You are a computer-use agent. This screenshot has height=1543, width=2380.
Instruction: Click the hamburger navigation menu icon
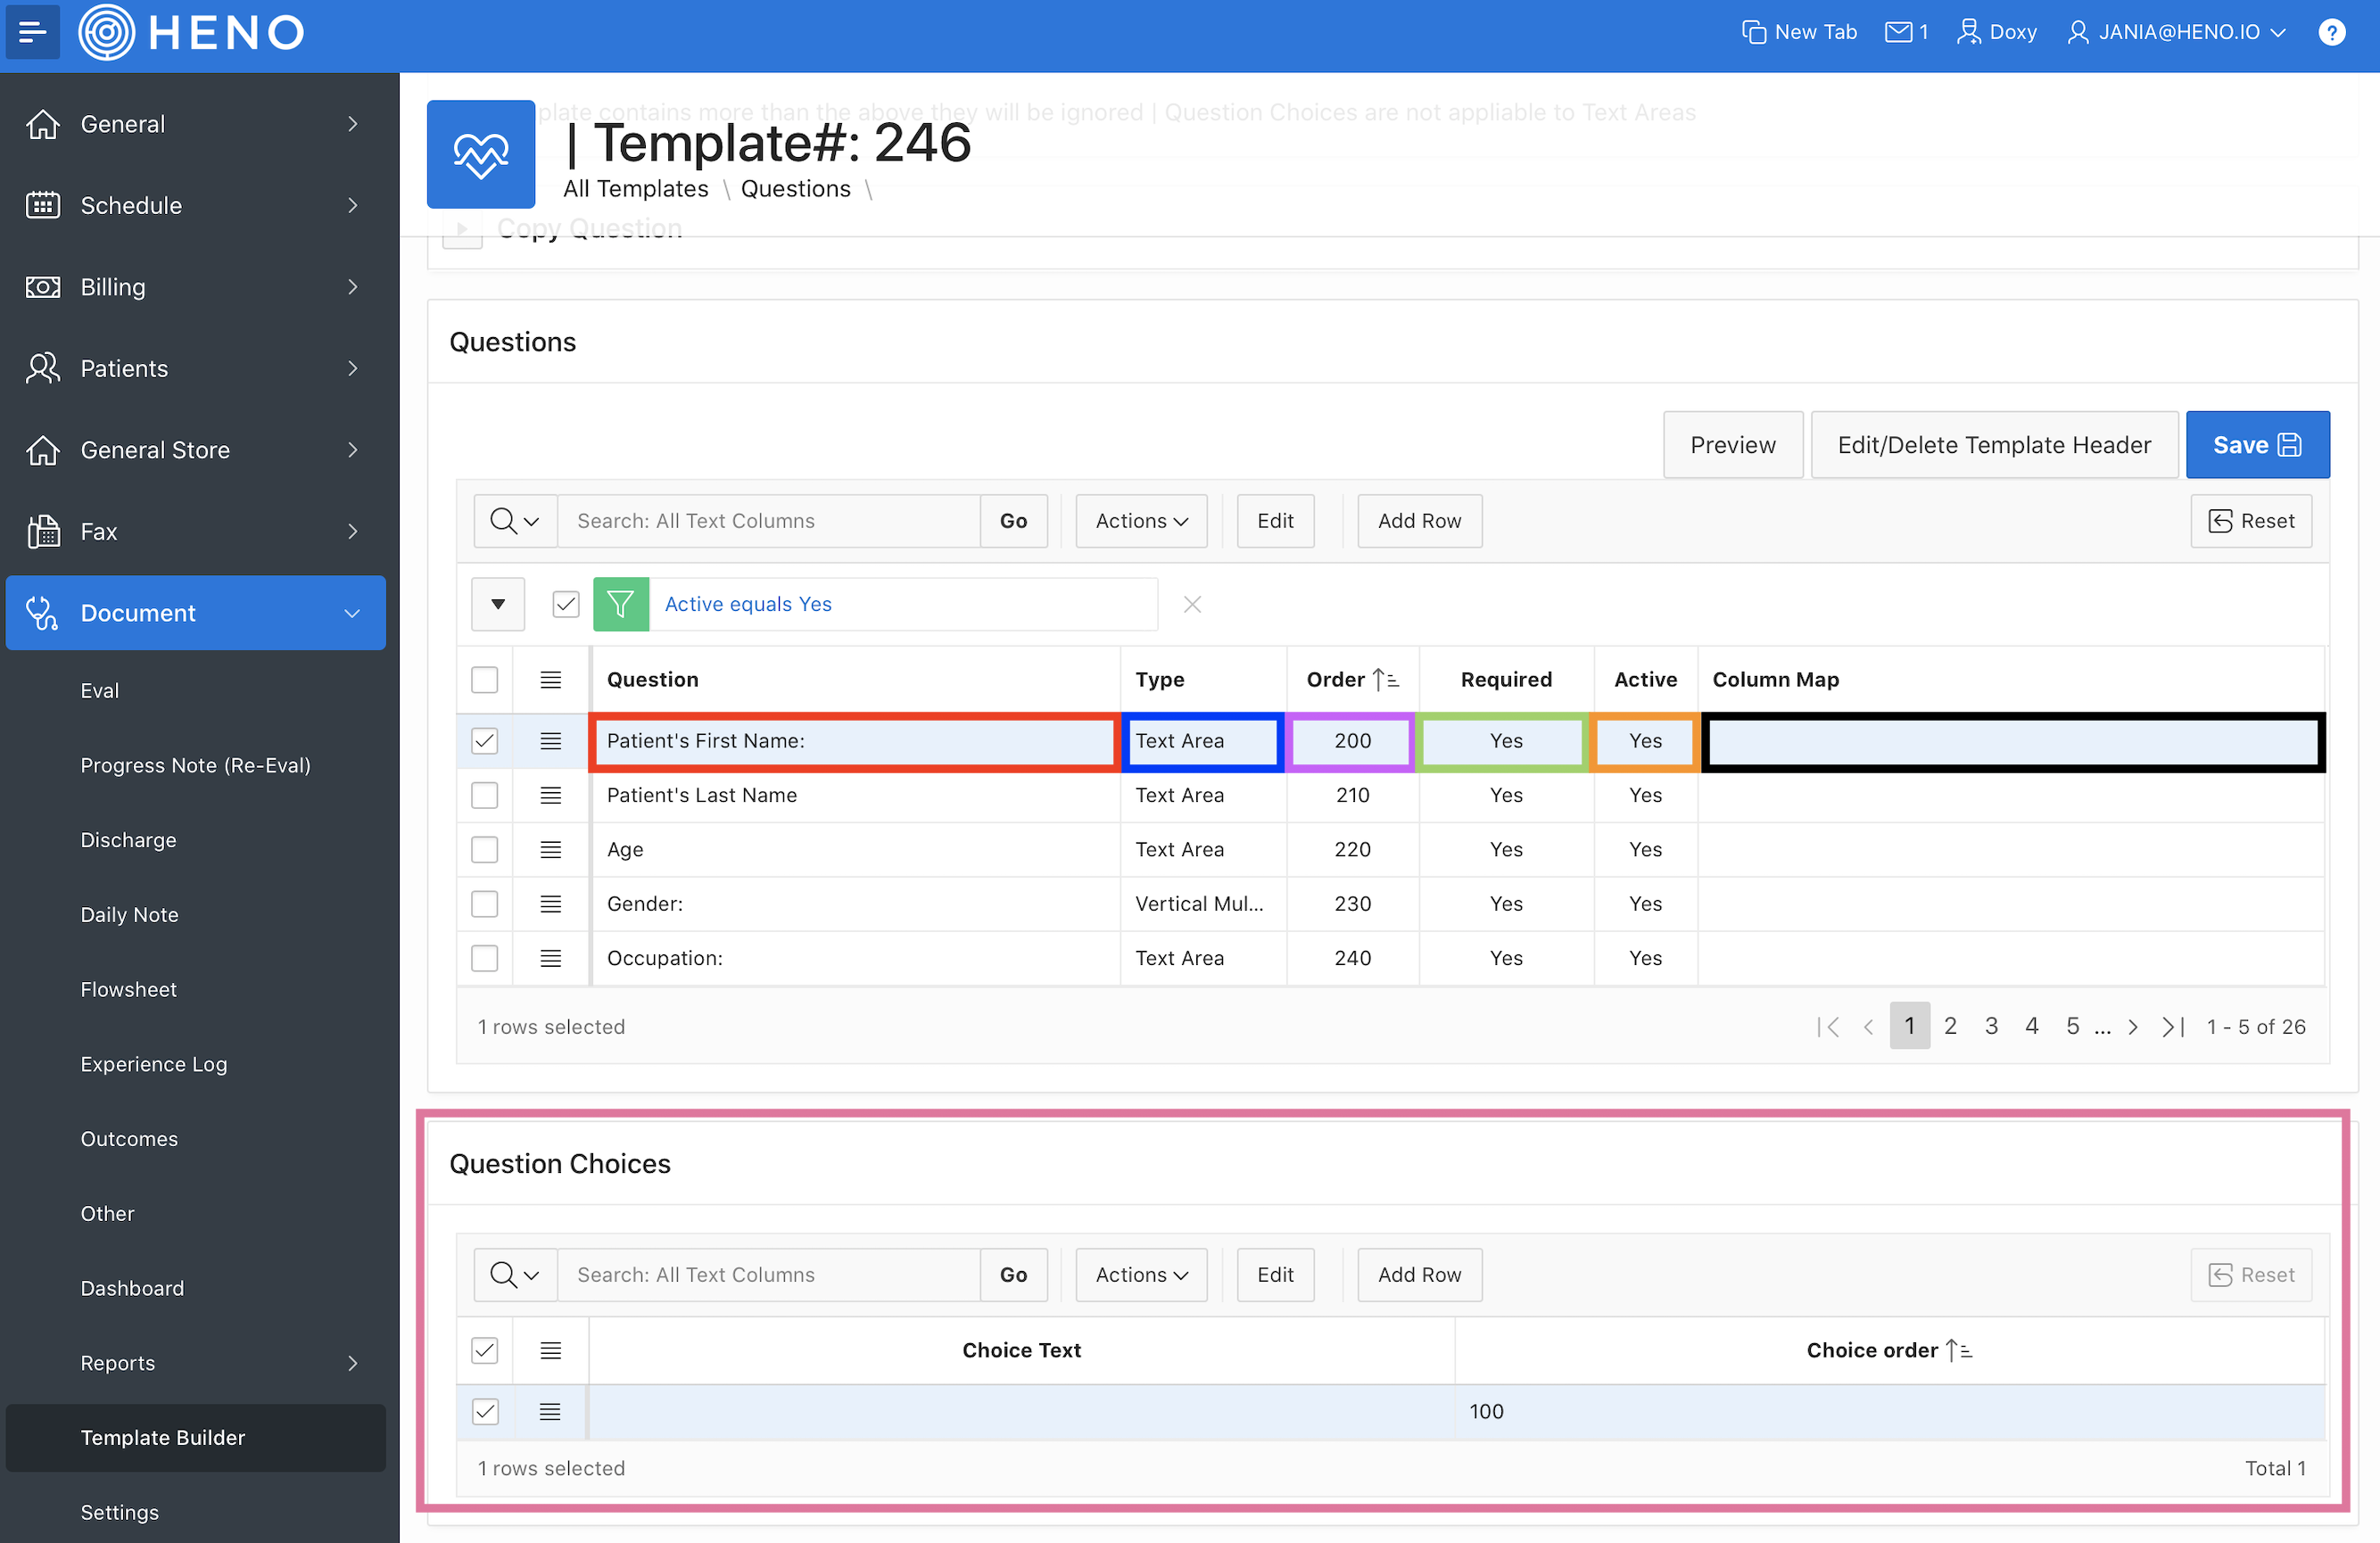[x=32, y=32]
